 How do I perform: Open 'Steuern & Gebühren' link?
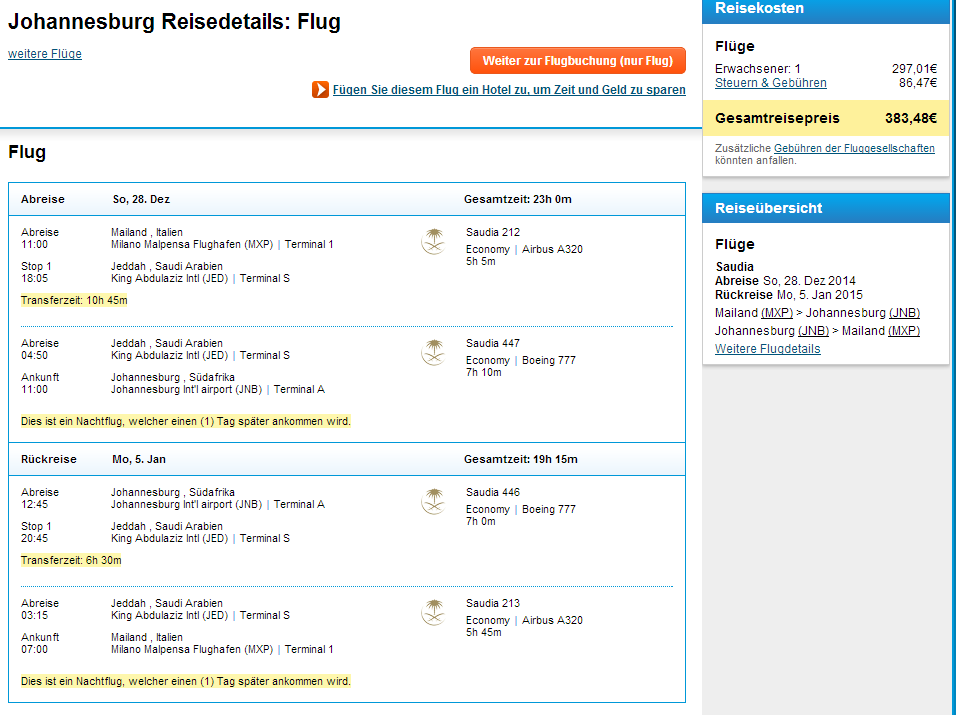coord(771,83)
